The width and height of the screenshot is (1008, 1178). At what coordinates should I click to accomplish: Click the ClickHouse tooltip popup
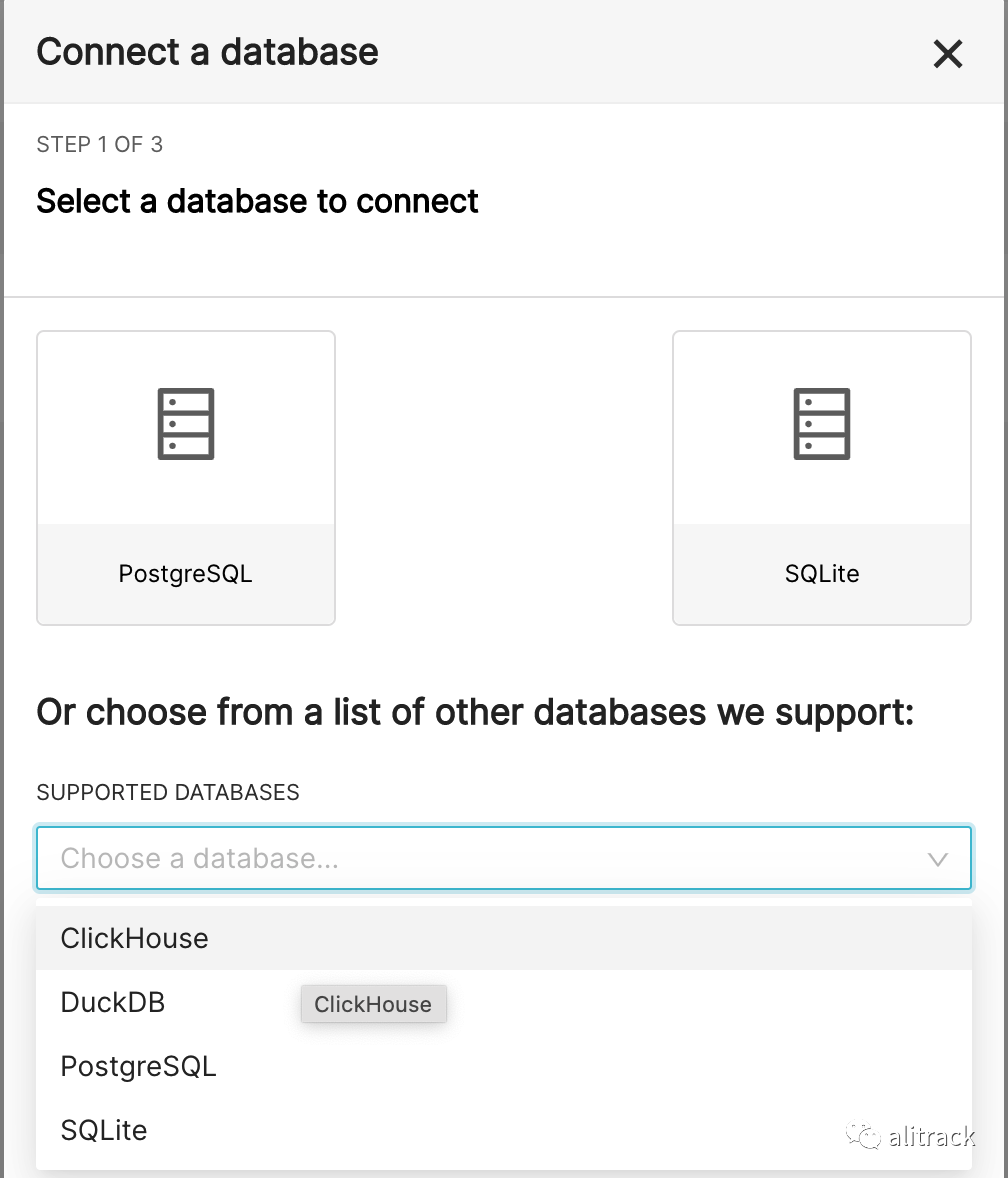point(373,1005)
